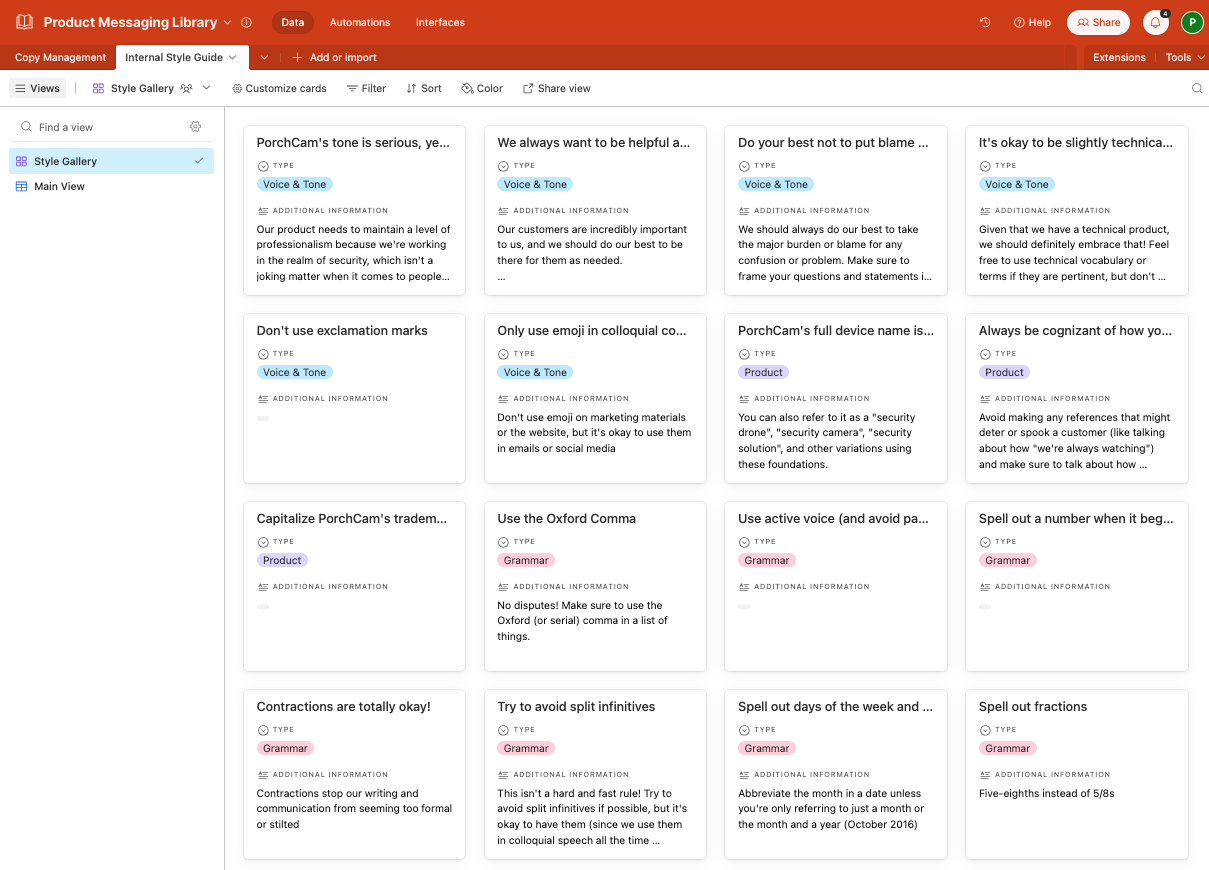Image resolution: width=1209 pixels, height=870 pixels.
Task: Select the Style Gallery view in sidebar
Action: 65,161
